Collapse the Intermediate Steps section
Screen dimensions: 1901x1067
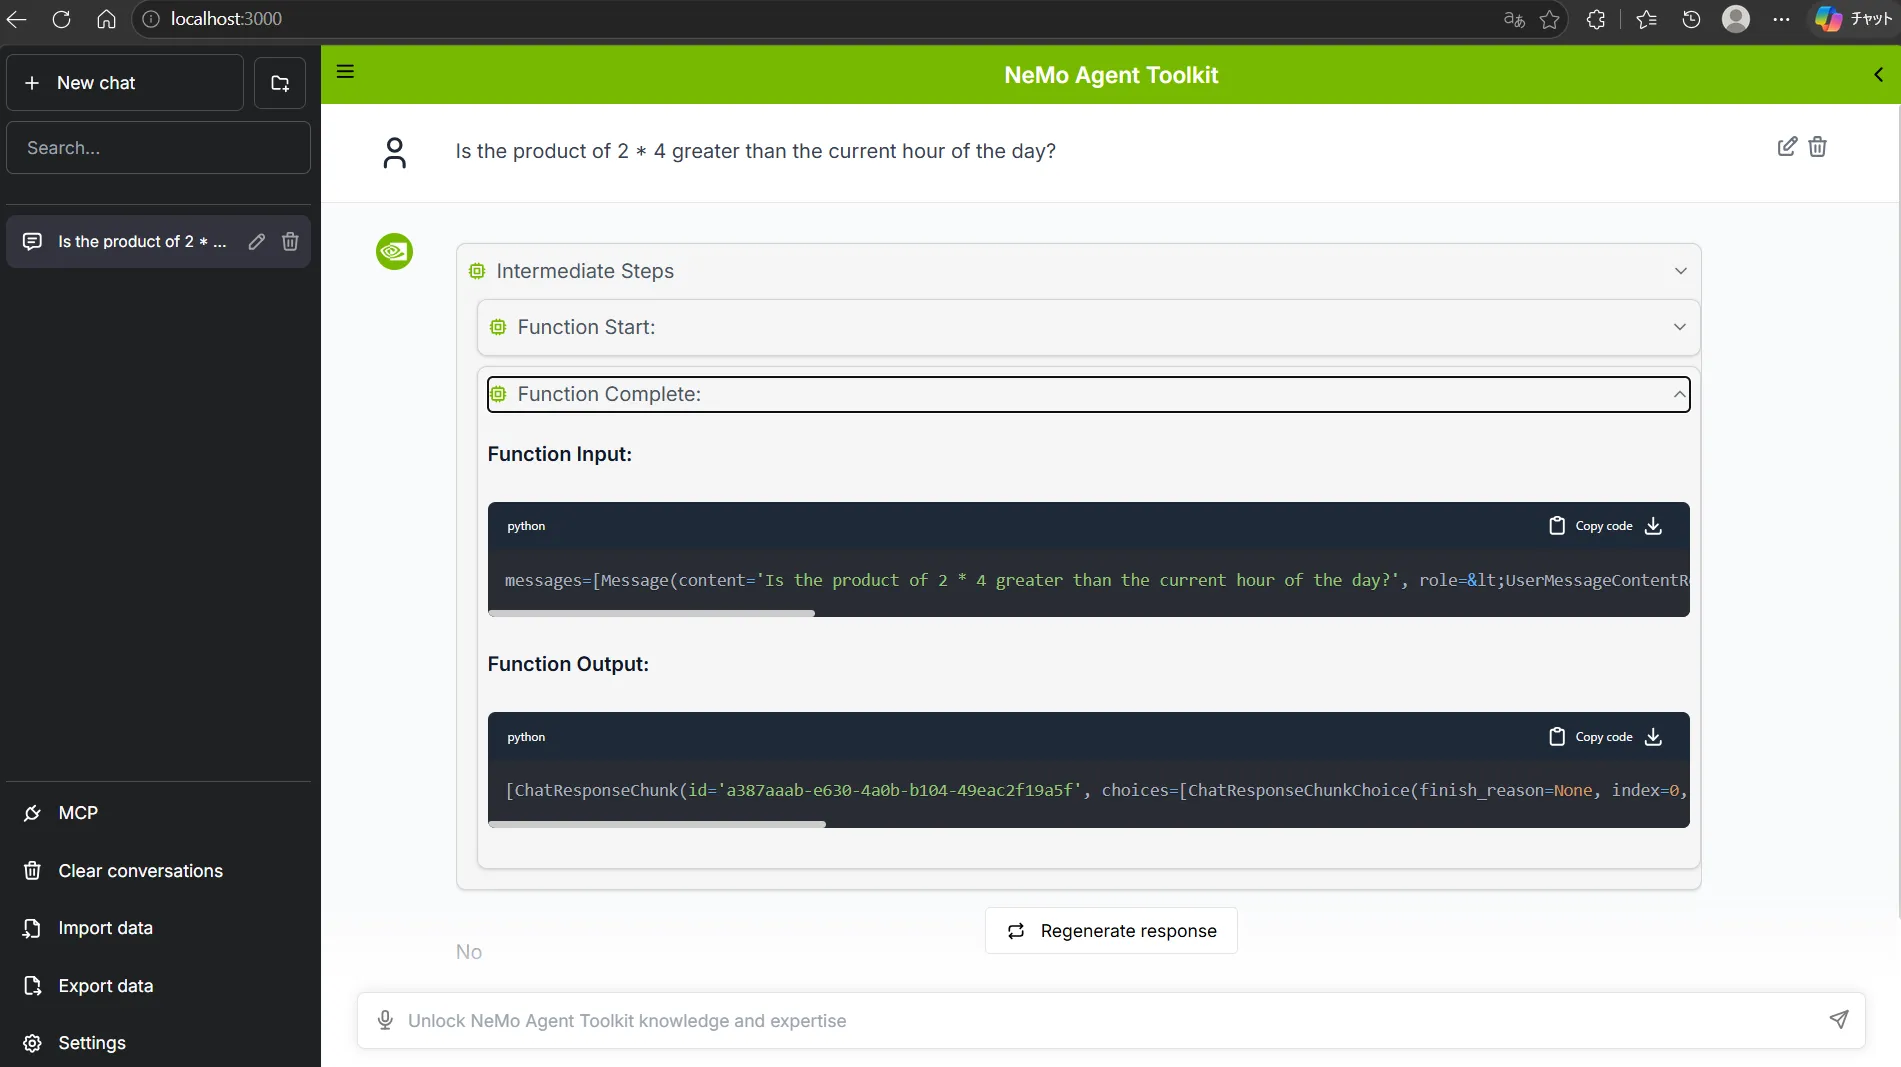coord(1680,271)
